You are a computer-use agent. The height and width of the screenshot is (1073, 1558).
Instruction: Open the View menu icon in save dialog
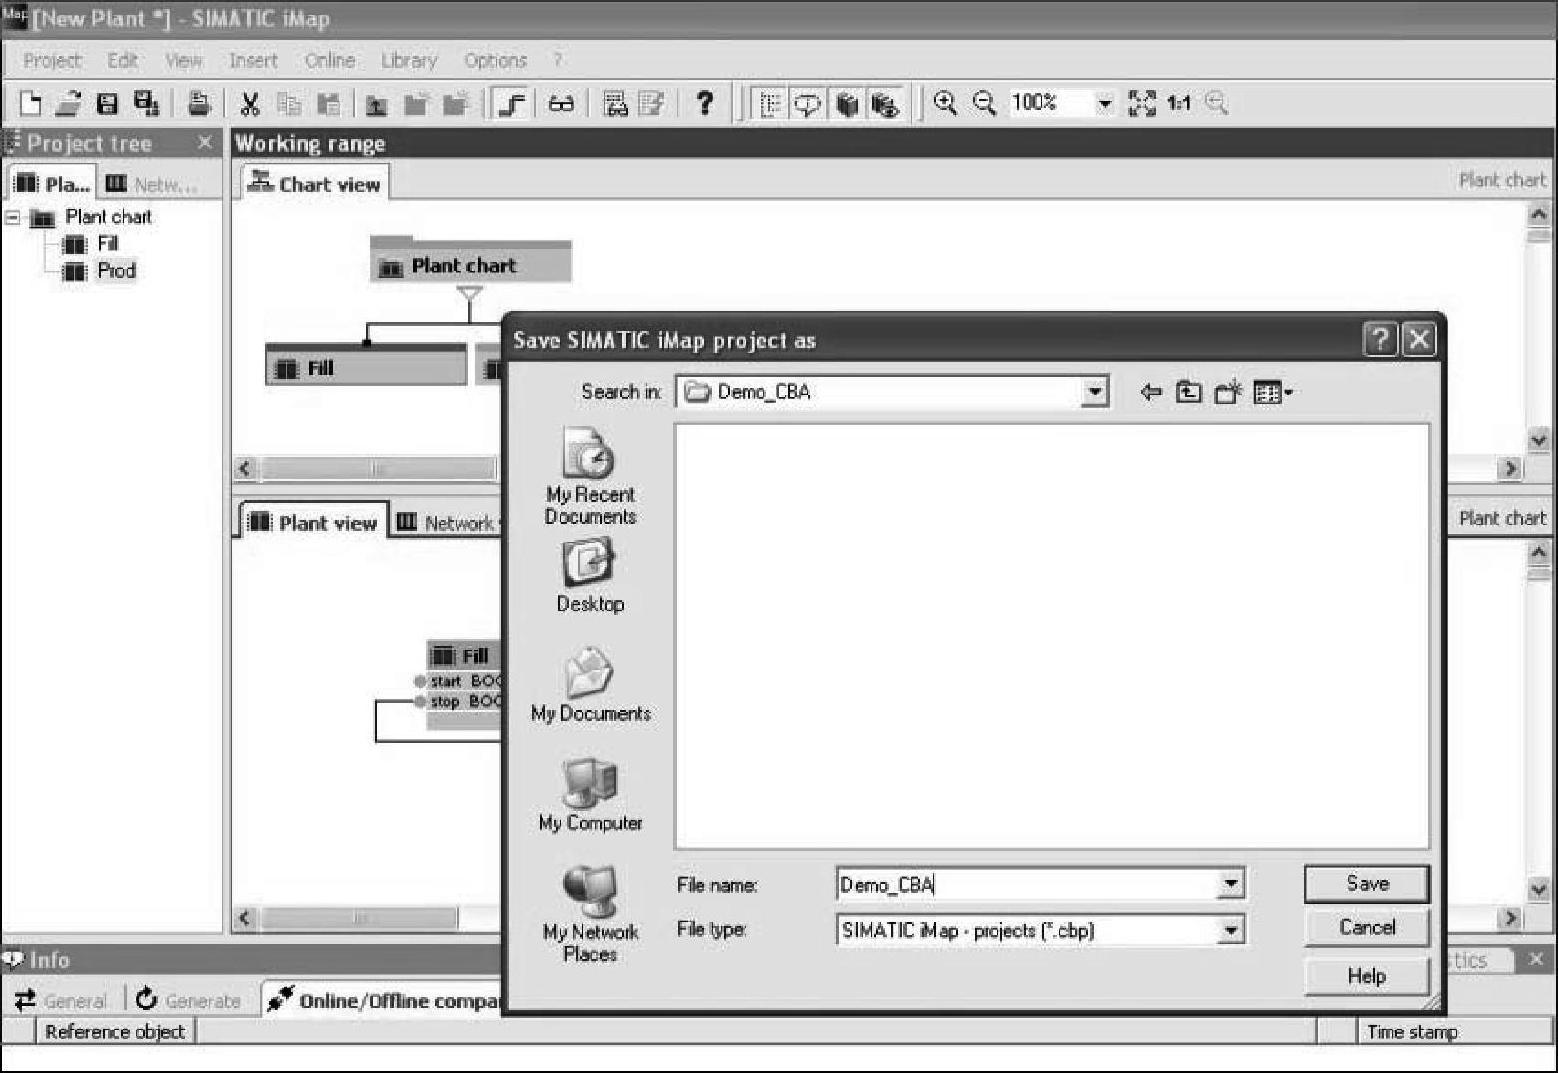1272,392
